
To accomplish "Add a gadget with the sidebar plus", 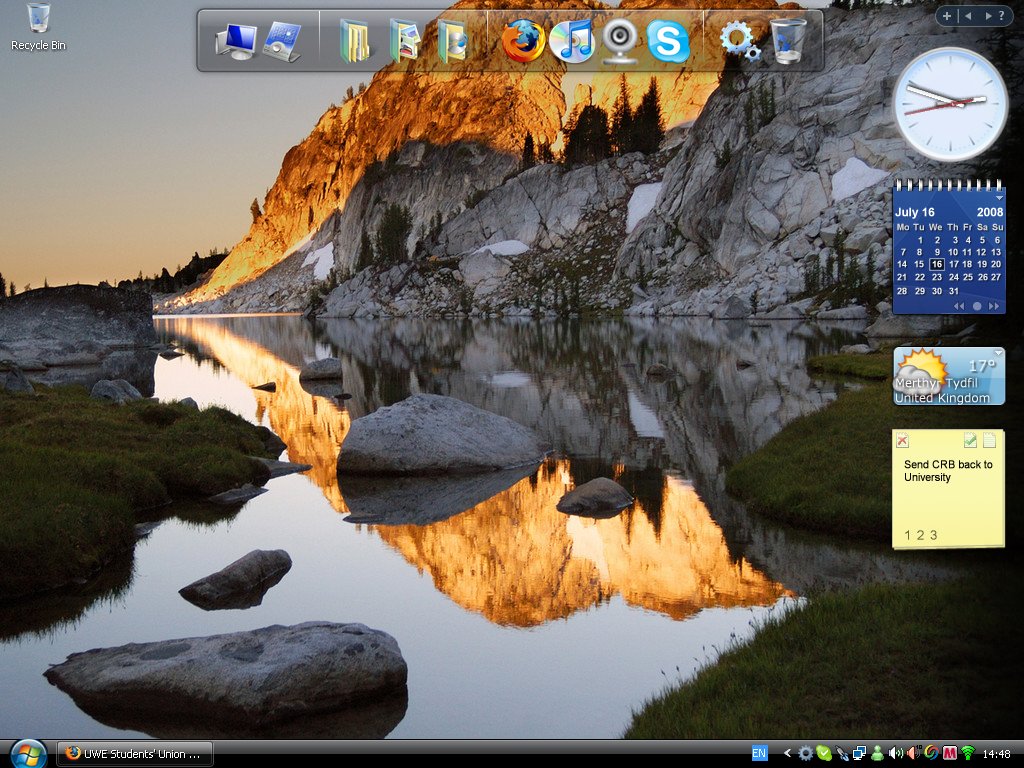I will click(x=947, y=16).
